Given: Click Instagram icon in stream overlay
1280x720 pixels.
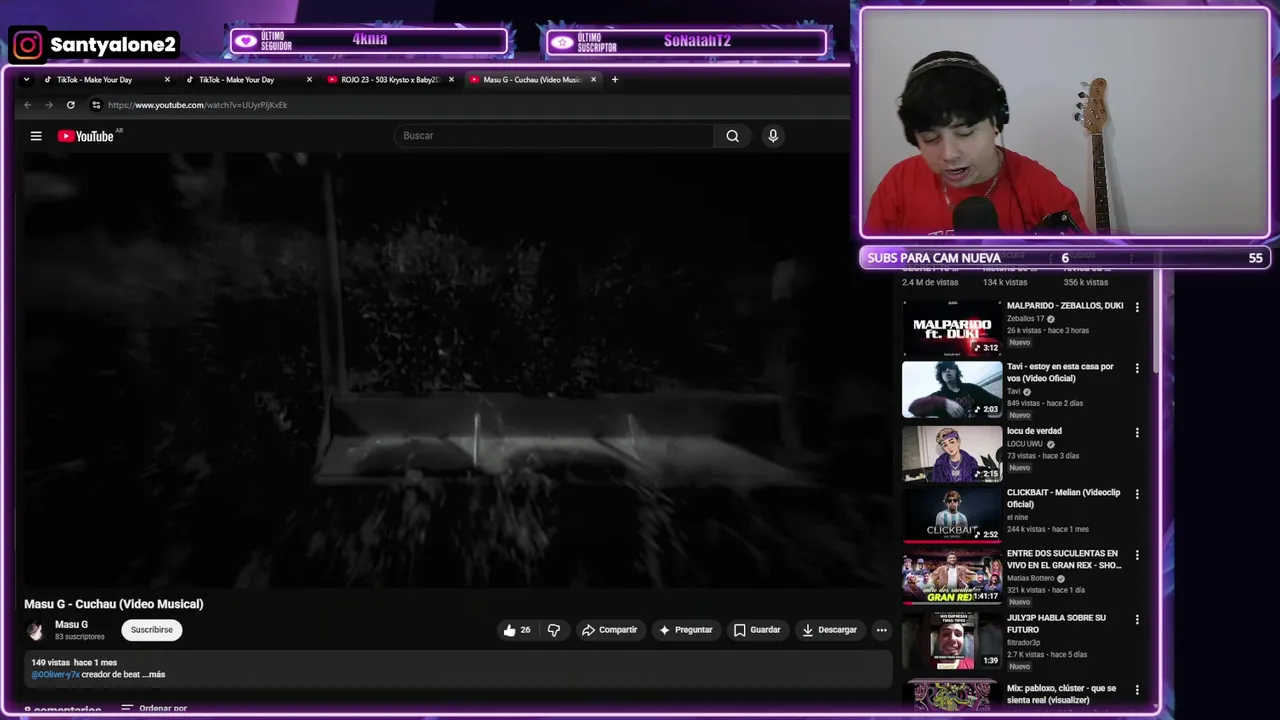Looking at the screenshot, I should (28, 45).
